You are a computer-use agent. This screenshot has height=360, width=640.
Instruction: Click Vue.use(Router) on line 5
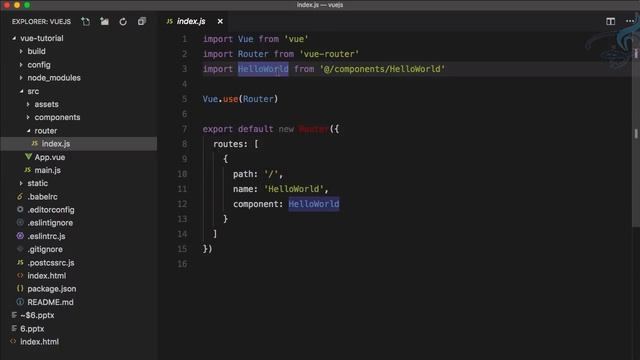click(x=240, y=99)
